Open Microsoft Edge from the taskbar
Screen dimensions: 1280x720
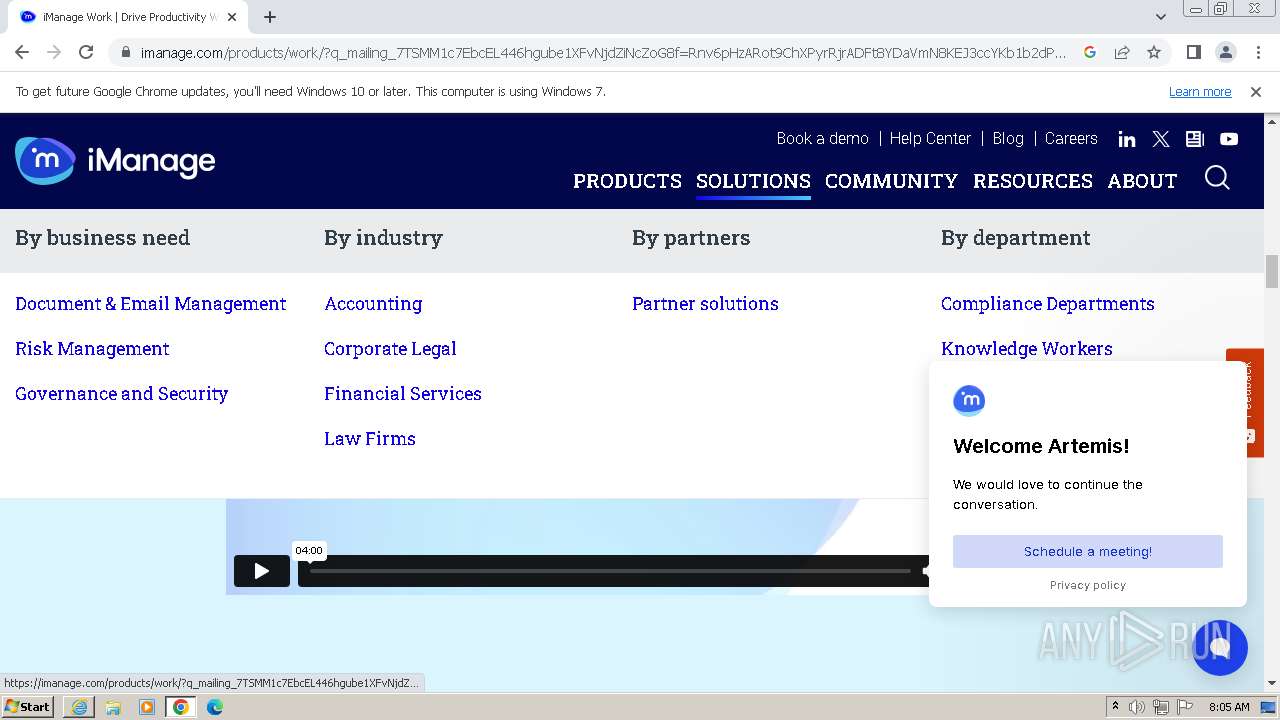click(215, 707)
